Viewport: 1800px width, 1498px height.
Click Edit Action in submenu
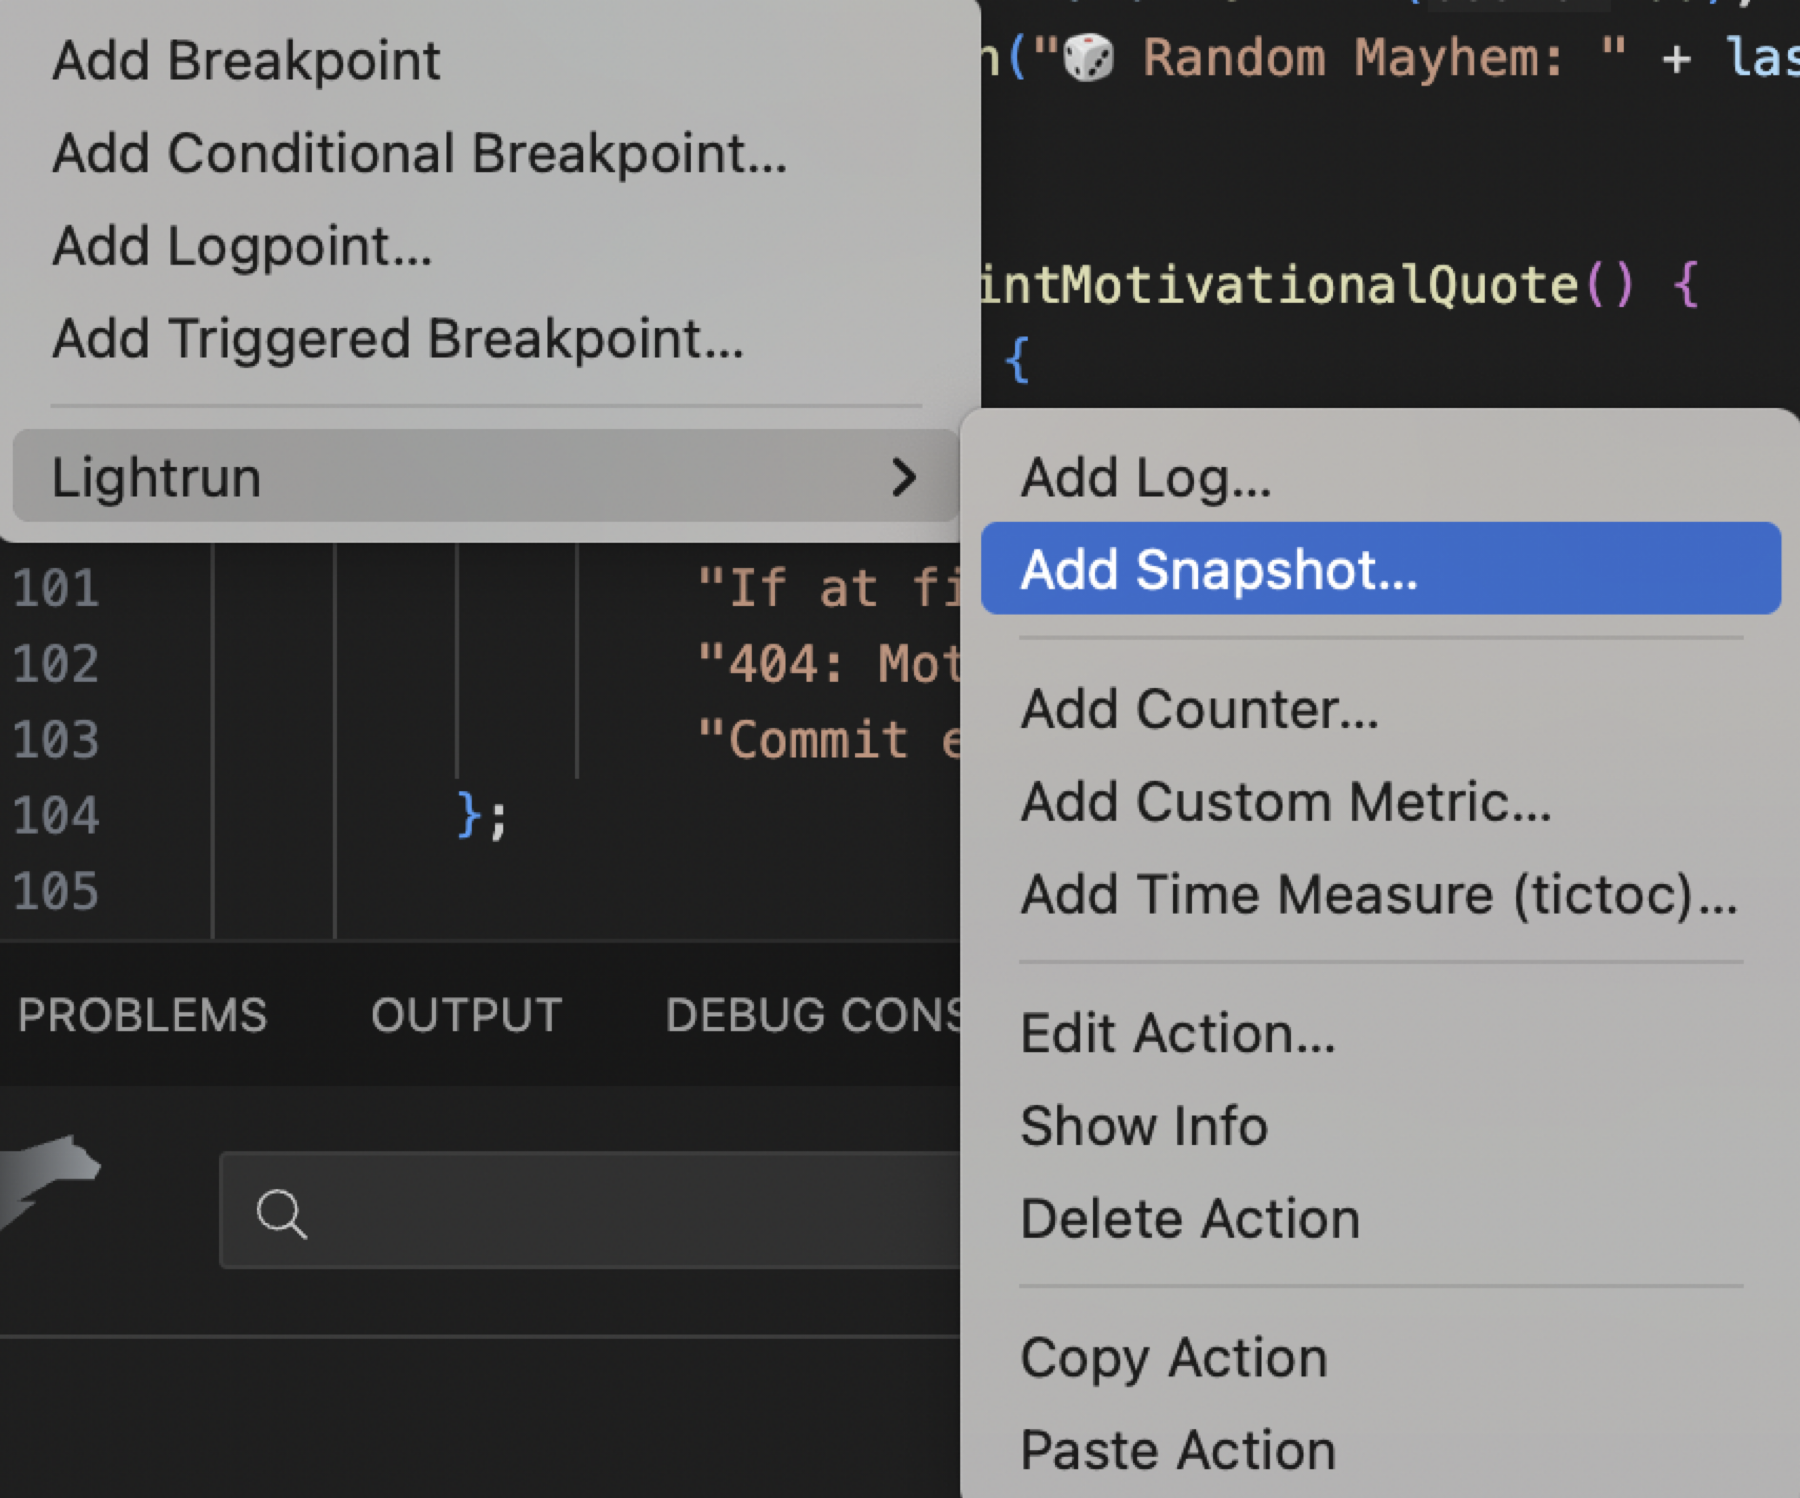(1177, 1034)
